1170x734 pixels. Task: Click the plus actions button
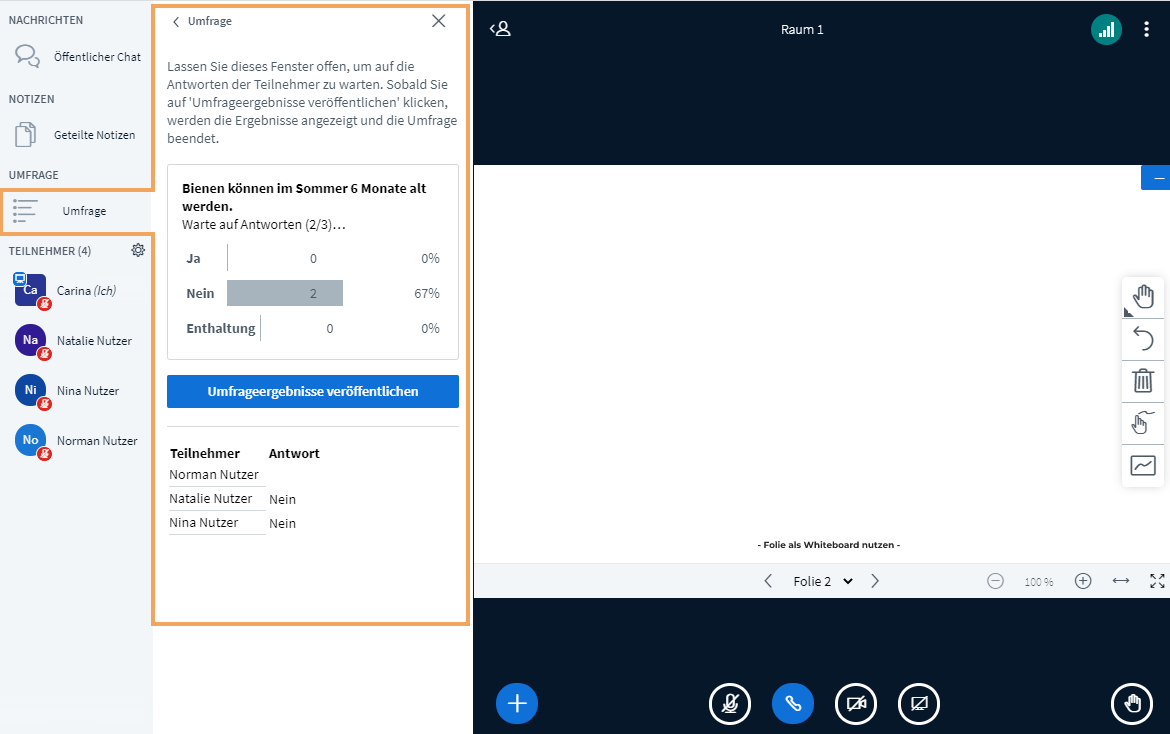pyautogui.click(x=517, y=703)
